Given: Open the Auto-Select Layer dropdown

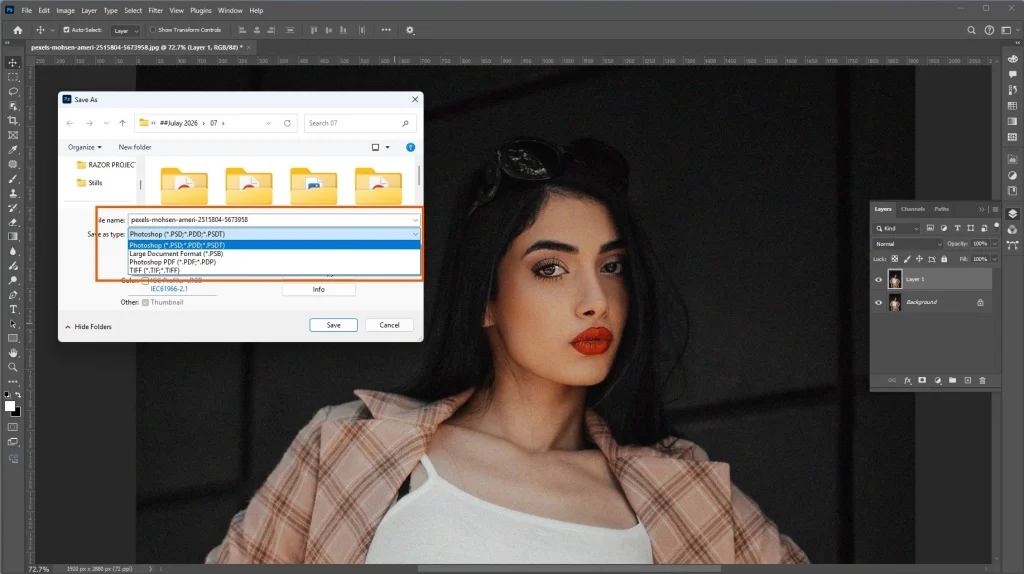Looking at the screenshot, I should (x=125, y=31).
